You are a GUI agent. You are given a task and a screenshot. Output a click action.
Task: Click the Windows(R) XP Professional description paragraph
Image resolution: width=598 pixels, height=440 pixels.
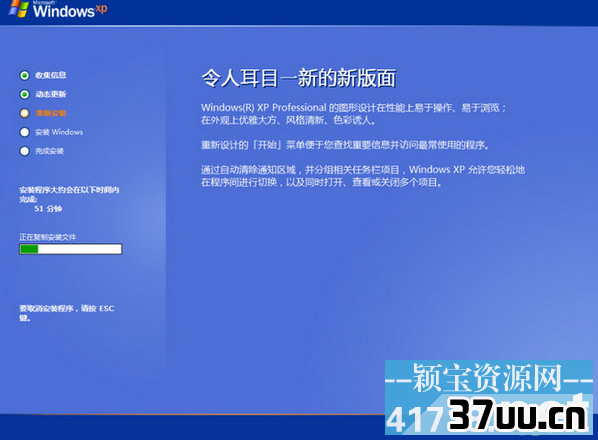tap(354, 114)
